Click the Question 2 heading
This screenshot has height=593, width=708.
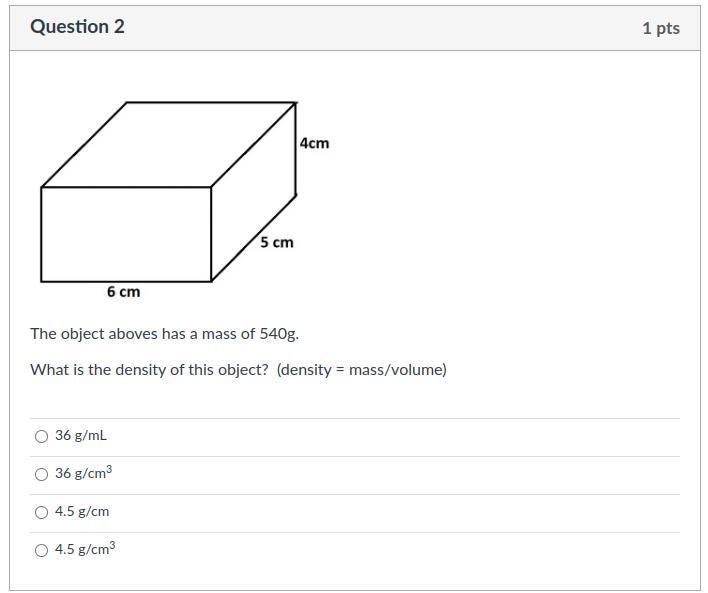pyautogui.click(x=77, y=27)
